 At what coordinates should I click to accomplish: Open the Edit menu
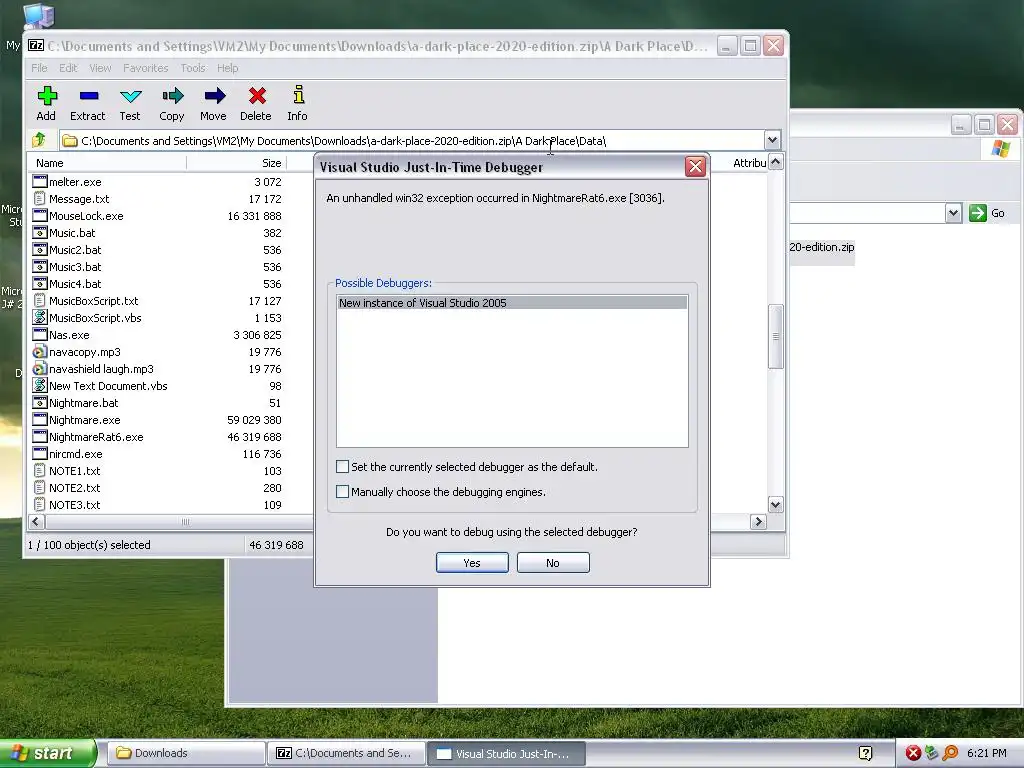tap(68, 68)
